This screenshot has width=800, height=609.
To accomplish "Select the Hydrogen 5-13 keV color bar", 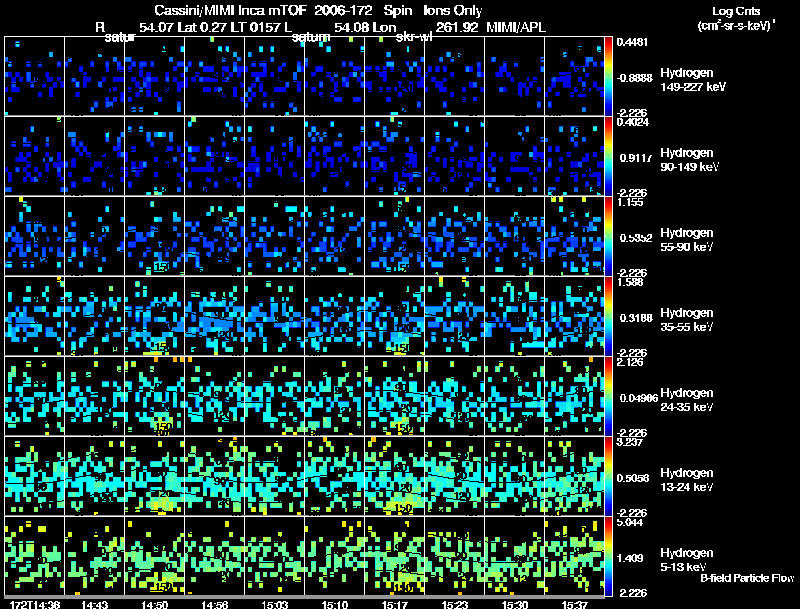I will pos(610,556).
